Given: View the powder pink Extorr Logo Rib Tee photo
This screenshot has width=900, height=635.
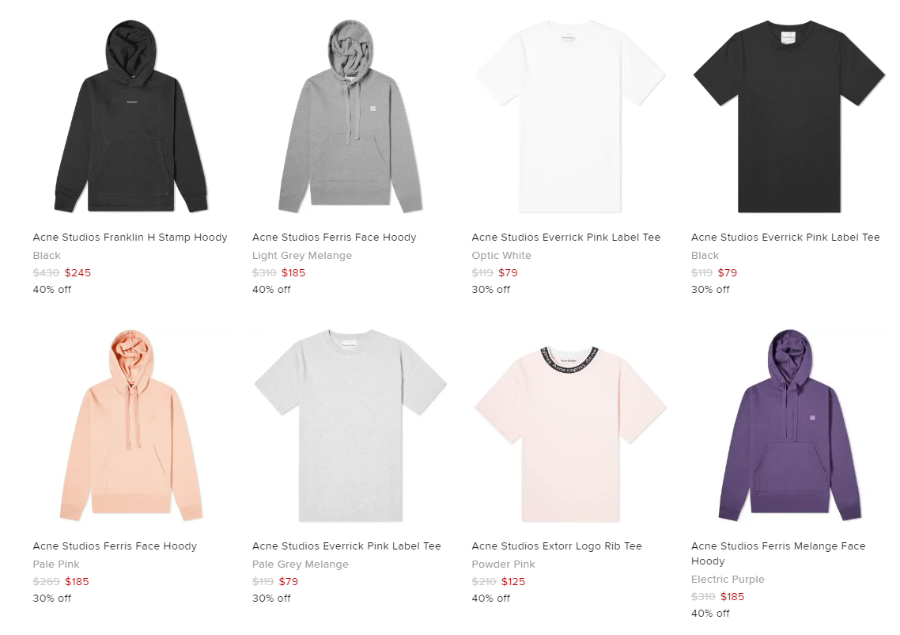Looking at the screenshot, I should click(570, 434).
